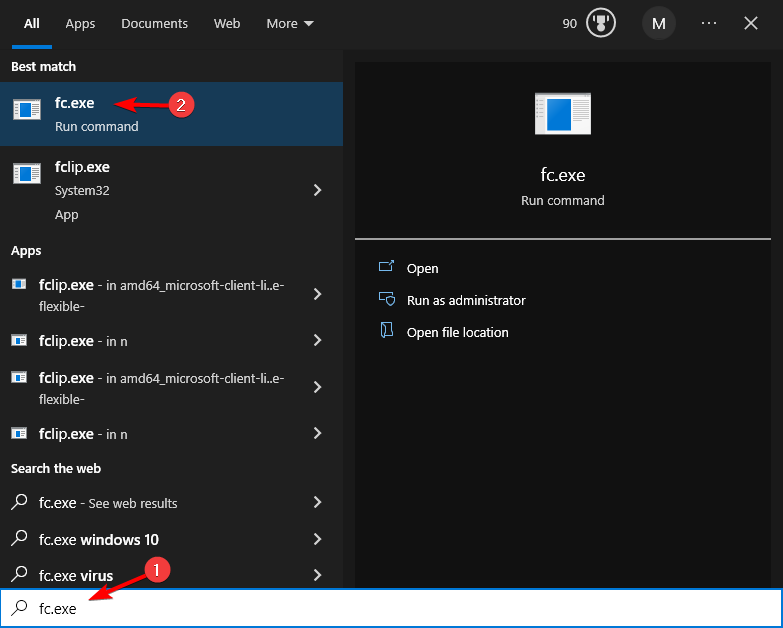Click Open in the preview pane
The height and width of the screenshot is (628, 783).
[x=422, y=269]
